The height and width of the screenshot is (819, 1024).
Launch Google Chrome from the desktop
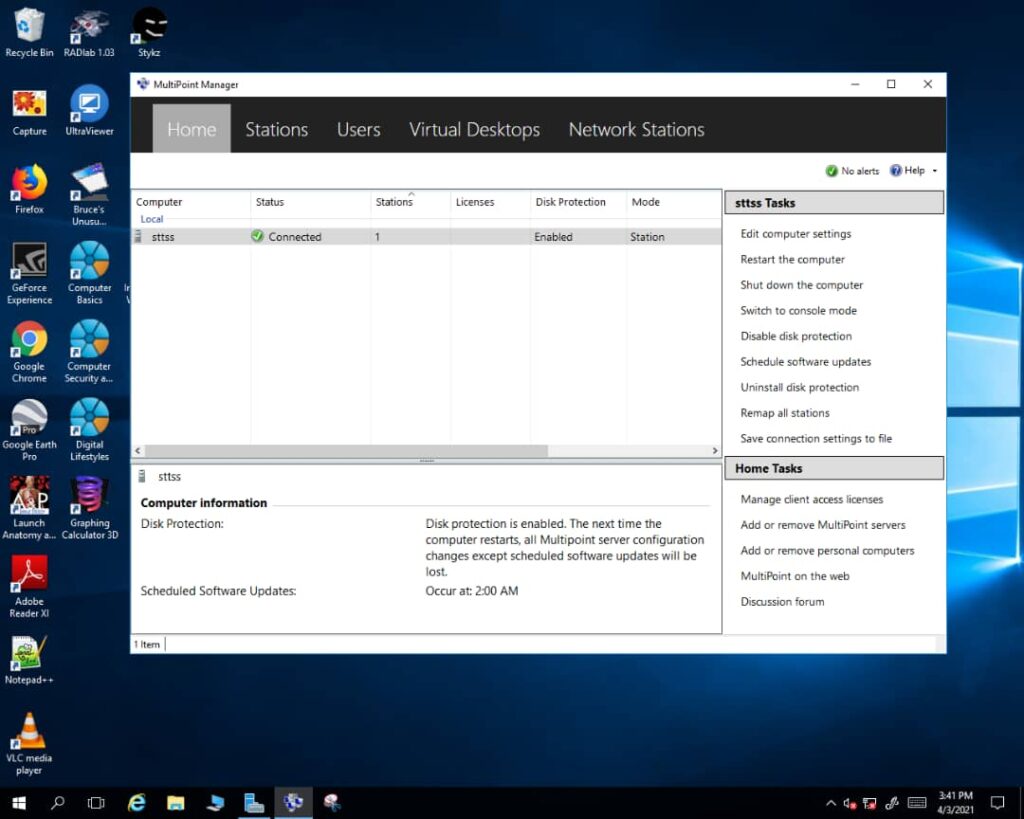pos(29,352)
